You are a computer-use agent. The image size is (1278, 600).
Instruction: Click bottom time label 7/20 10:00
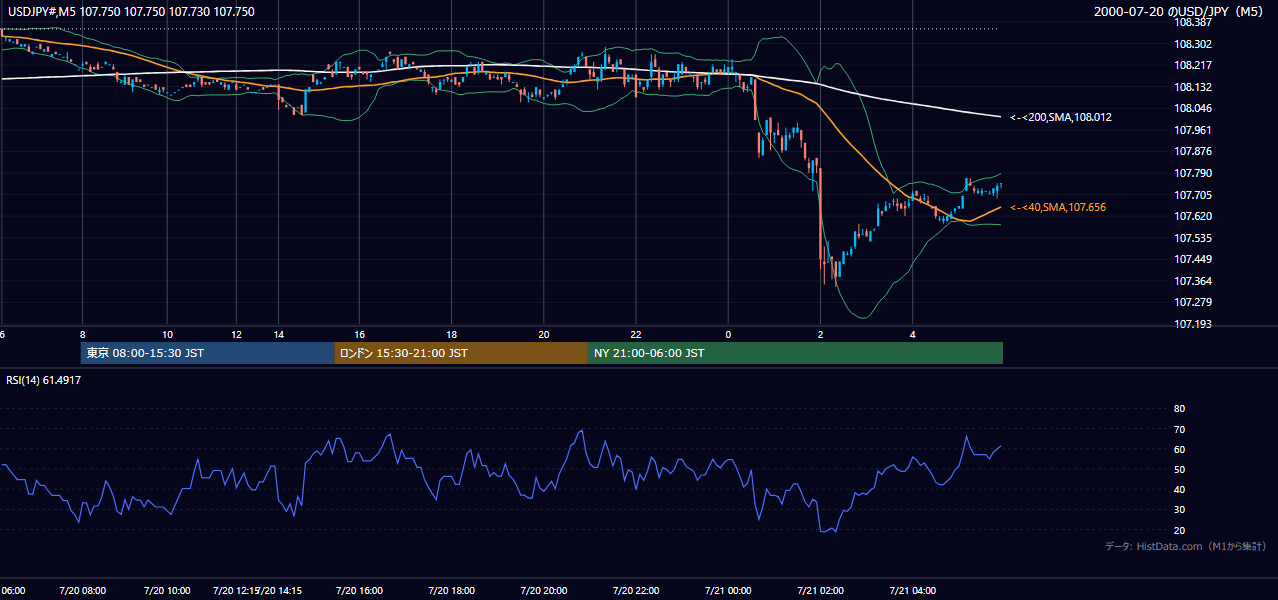click(x=167, y=591)
